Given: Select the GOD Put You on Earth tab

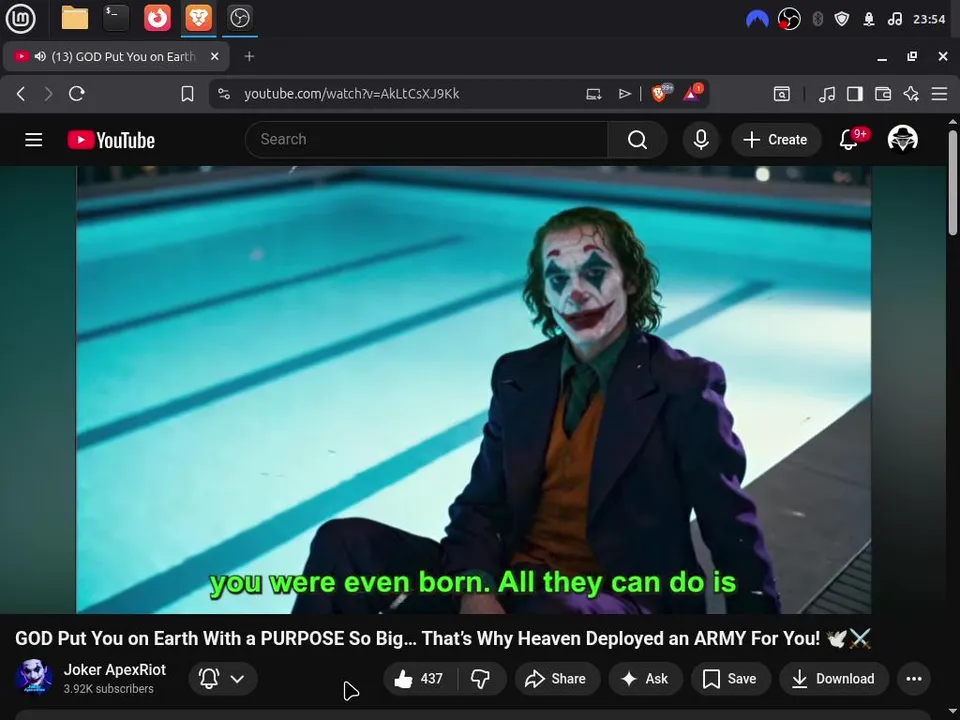Looking at the screenshot, I should [x=116, y=56].
